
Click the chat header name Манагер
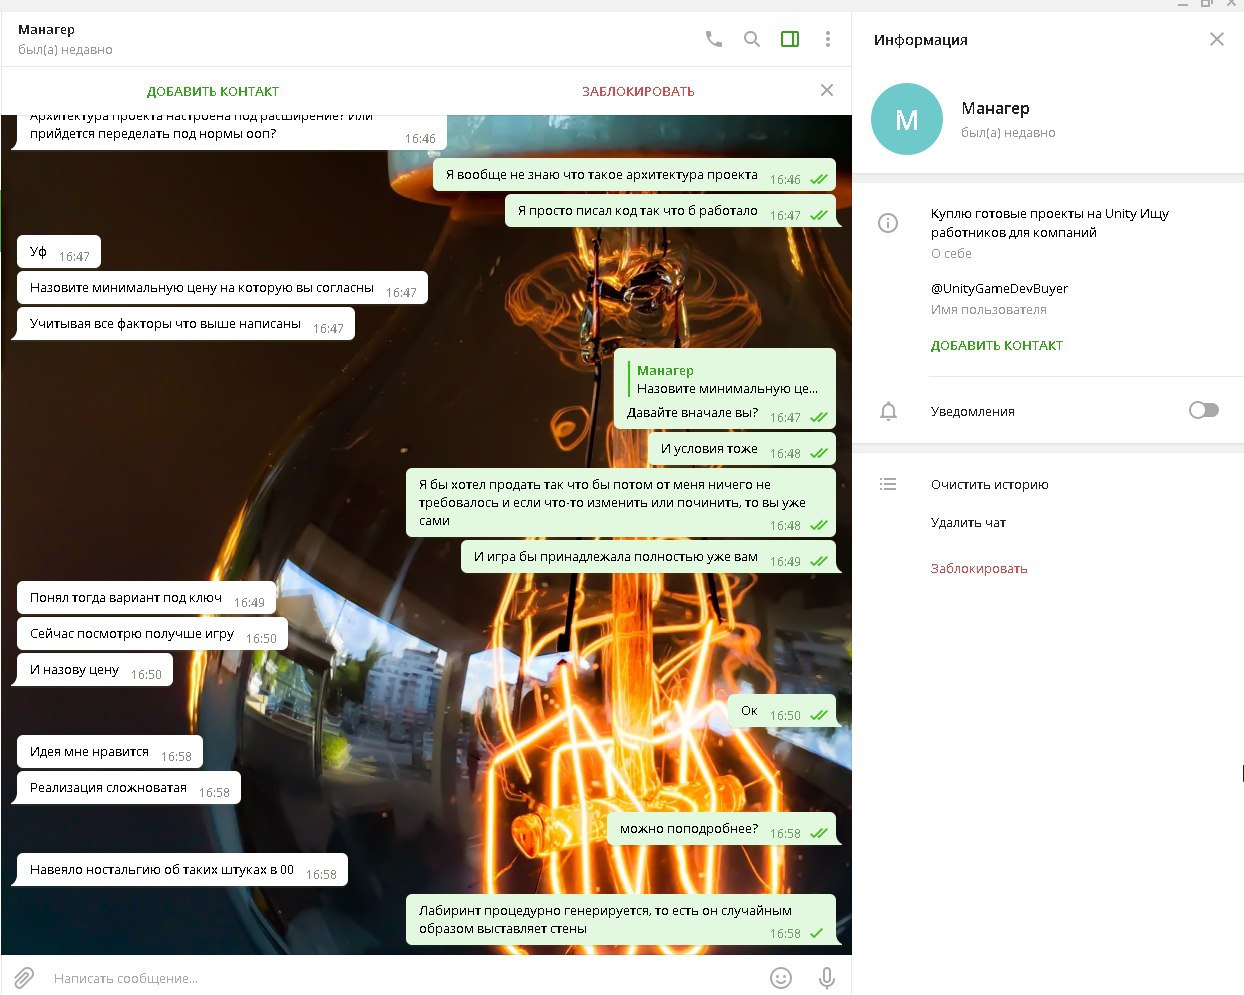46,29
